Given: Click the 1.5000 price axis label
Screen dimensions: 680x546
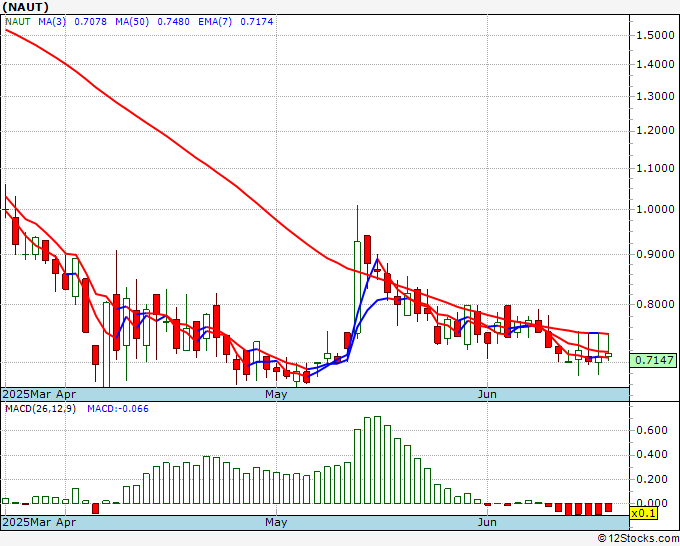Looking at the screenshot, I should (655, 35).
